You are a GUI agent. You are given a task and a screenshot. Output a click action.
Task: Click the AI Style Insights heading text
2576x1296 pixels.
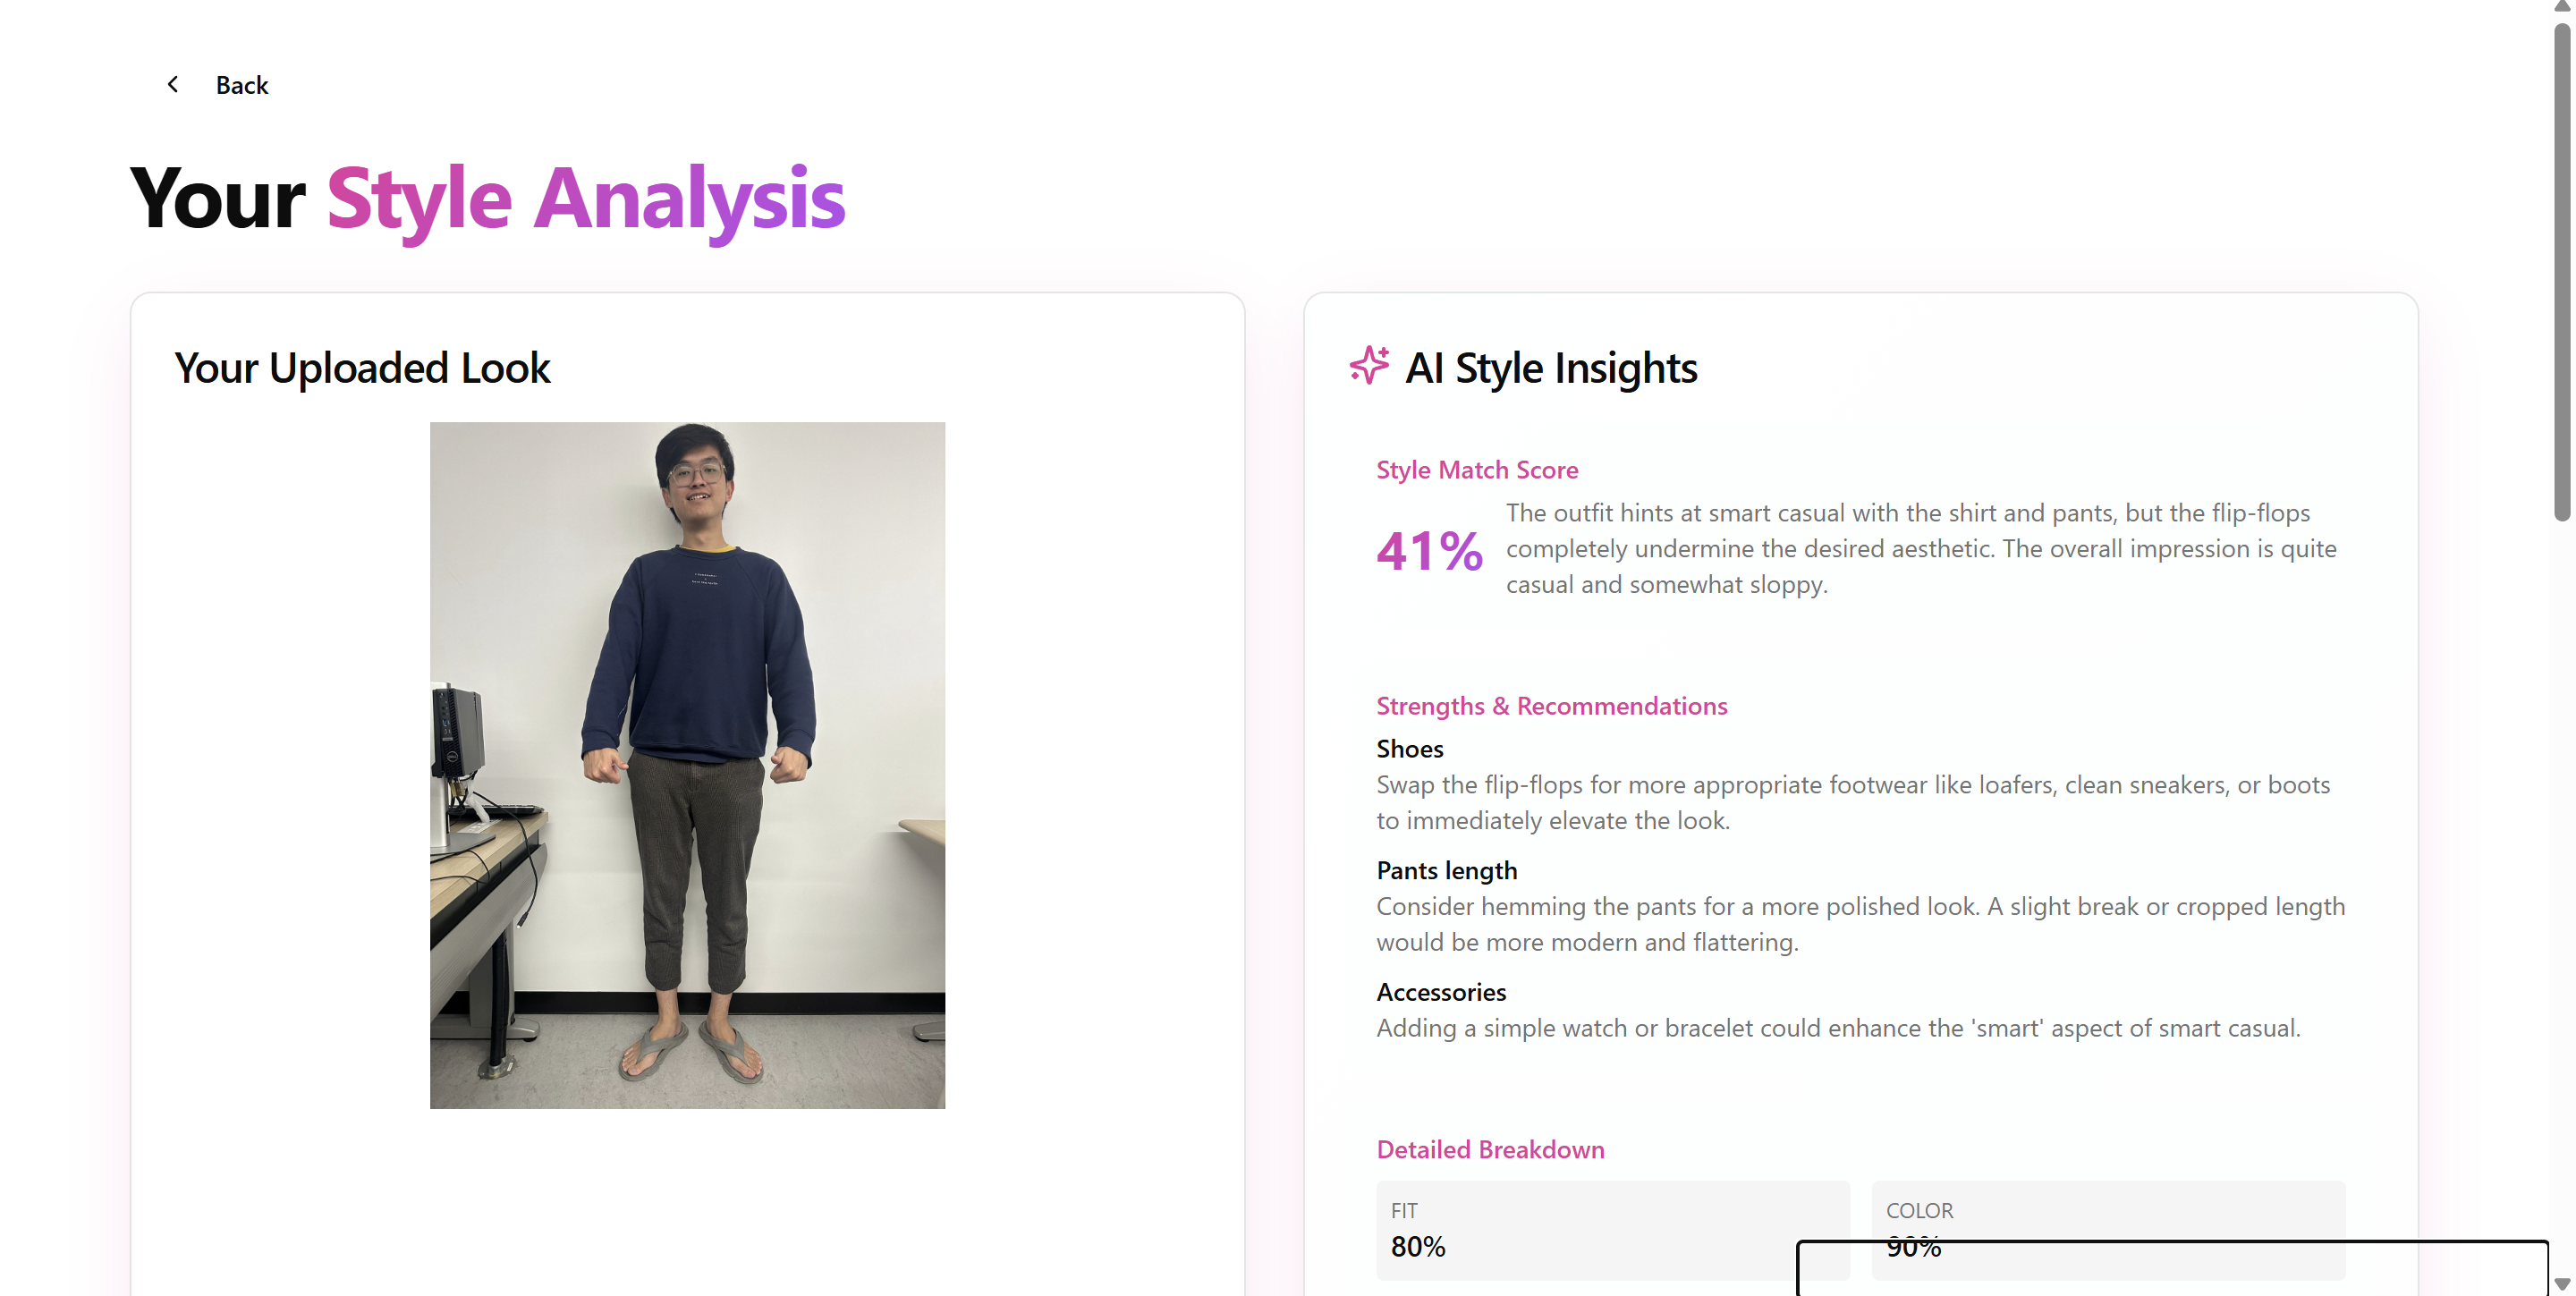(x=1550, y=368)
